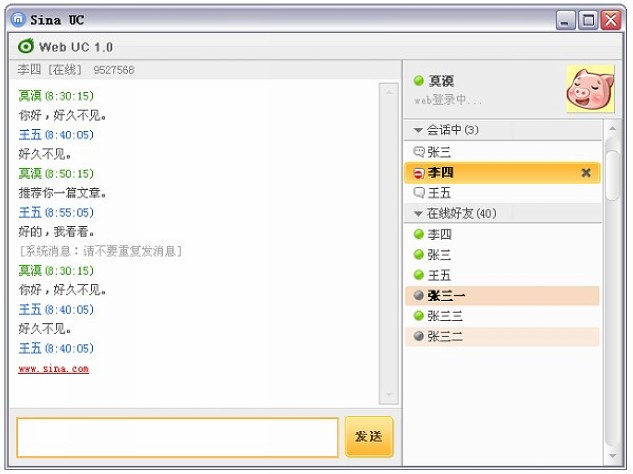Select online friend 张三 in 在线好友
Viewport: 633px width, 474px height.
(x=503, y=255)
